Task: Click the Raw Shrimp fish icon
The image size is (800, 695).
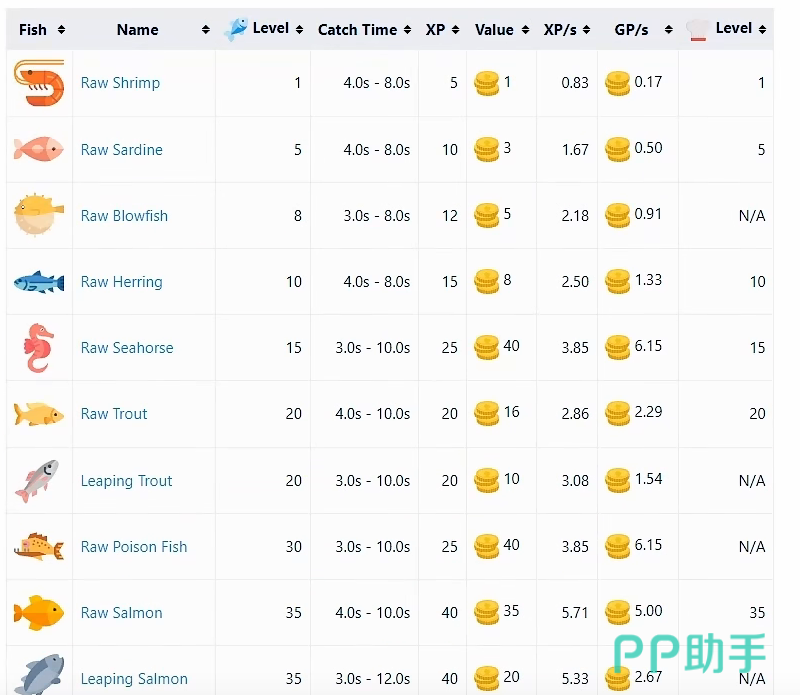Action: pyautogui.click(x=39, y=84)
